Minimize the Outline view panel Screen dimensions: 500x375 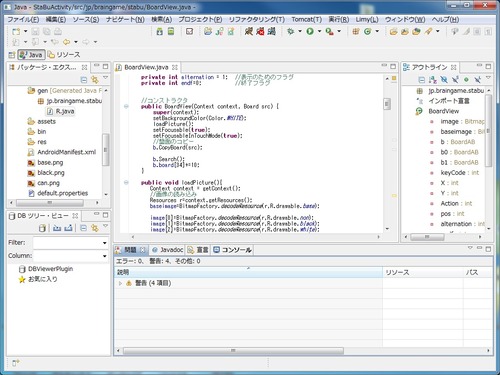(x=479, y=66)
